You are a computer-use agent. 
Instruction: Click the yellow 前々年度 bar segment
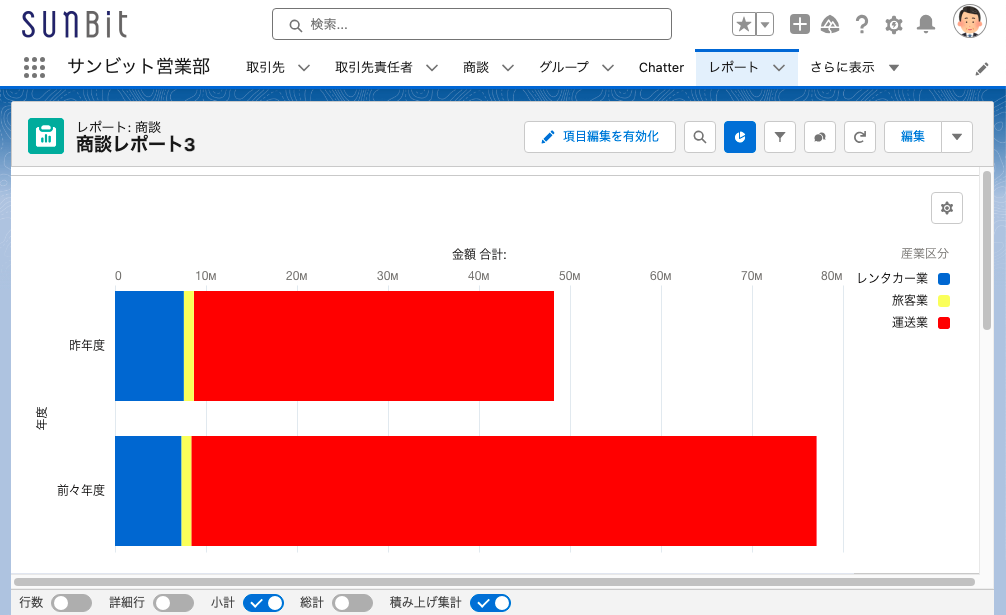[x=187, y=491]
